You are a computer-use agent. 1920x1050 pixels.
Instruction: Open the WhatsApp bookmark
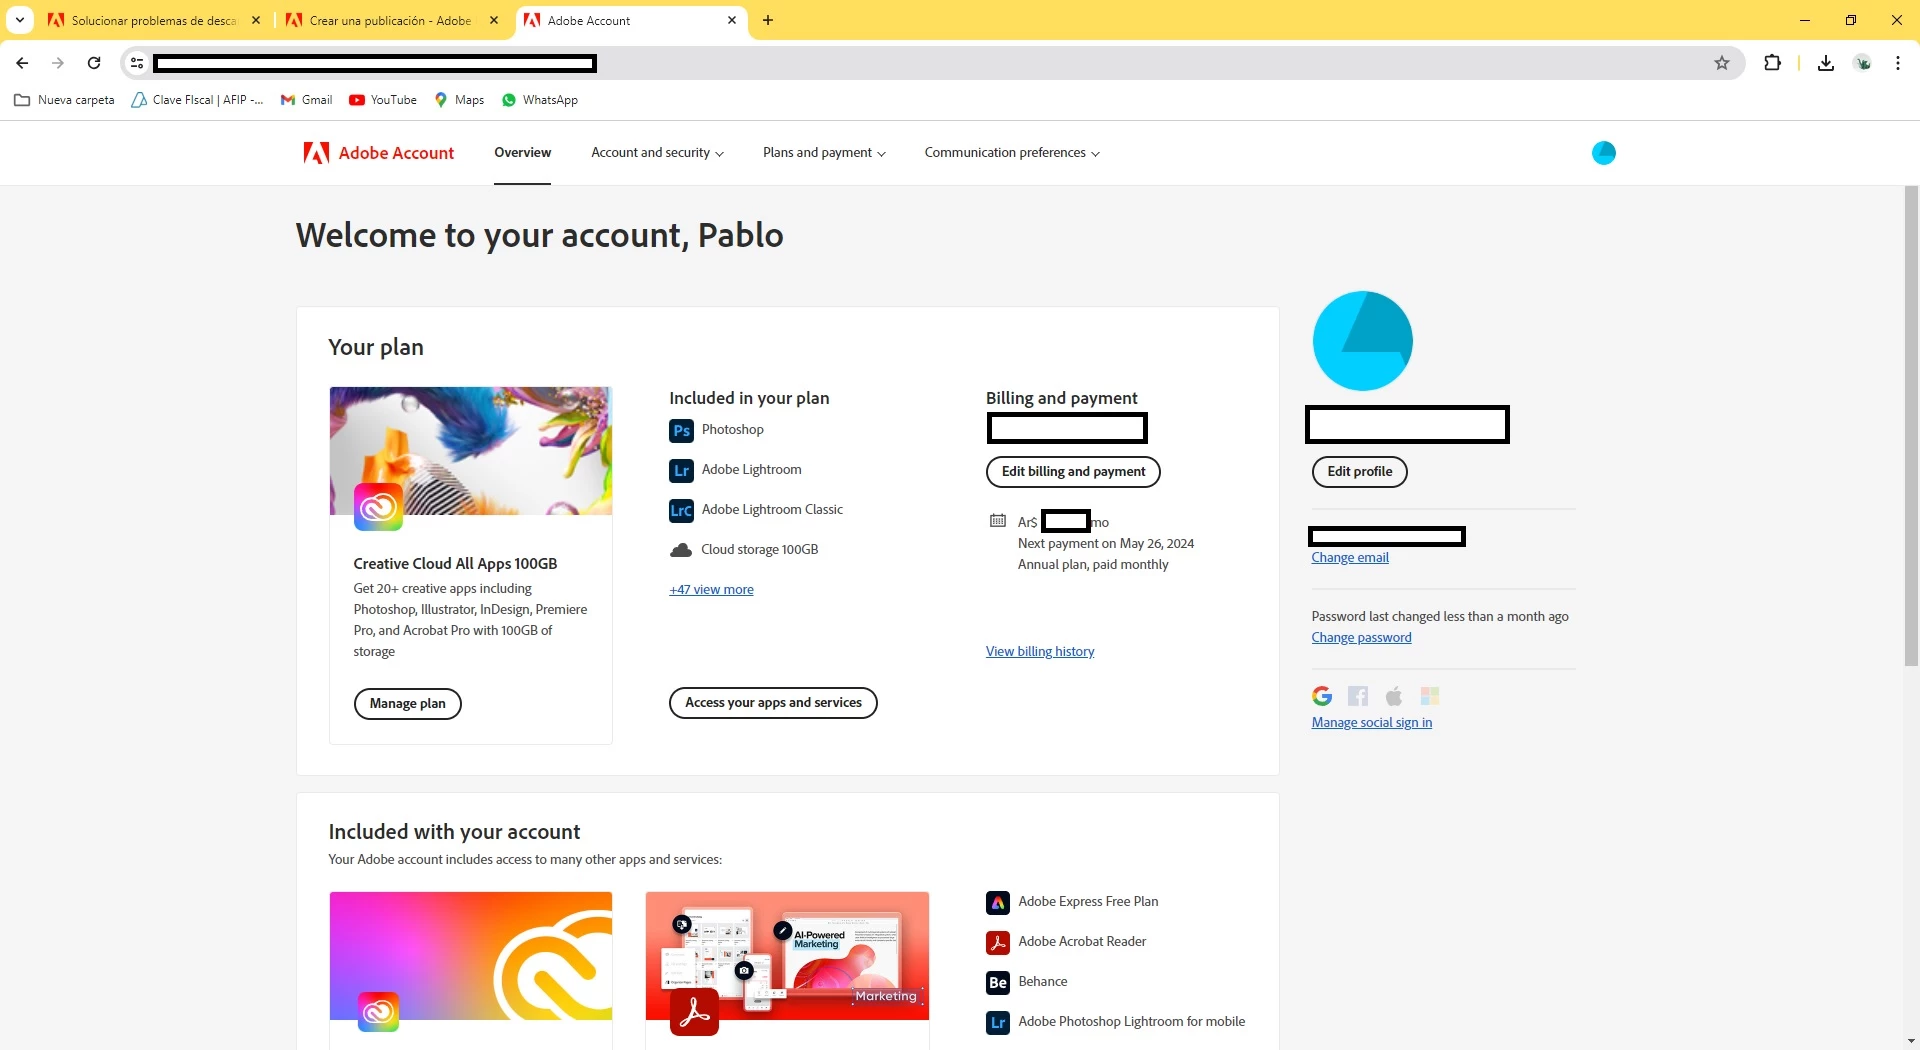[x=540, y=100]
